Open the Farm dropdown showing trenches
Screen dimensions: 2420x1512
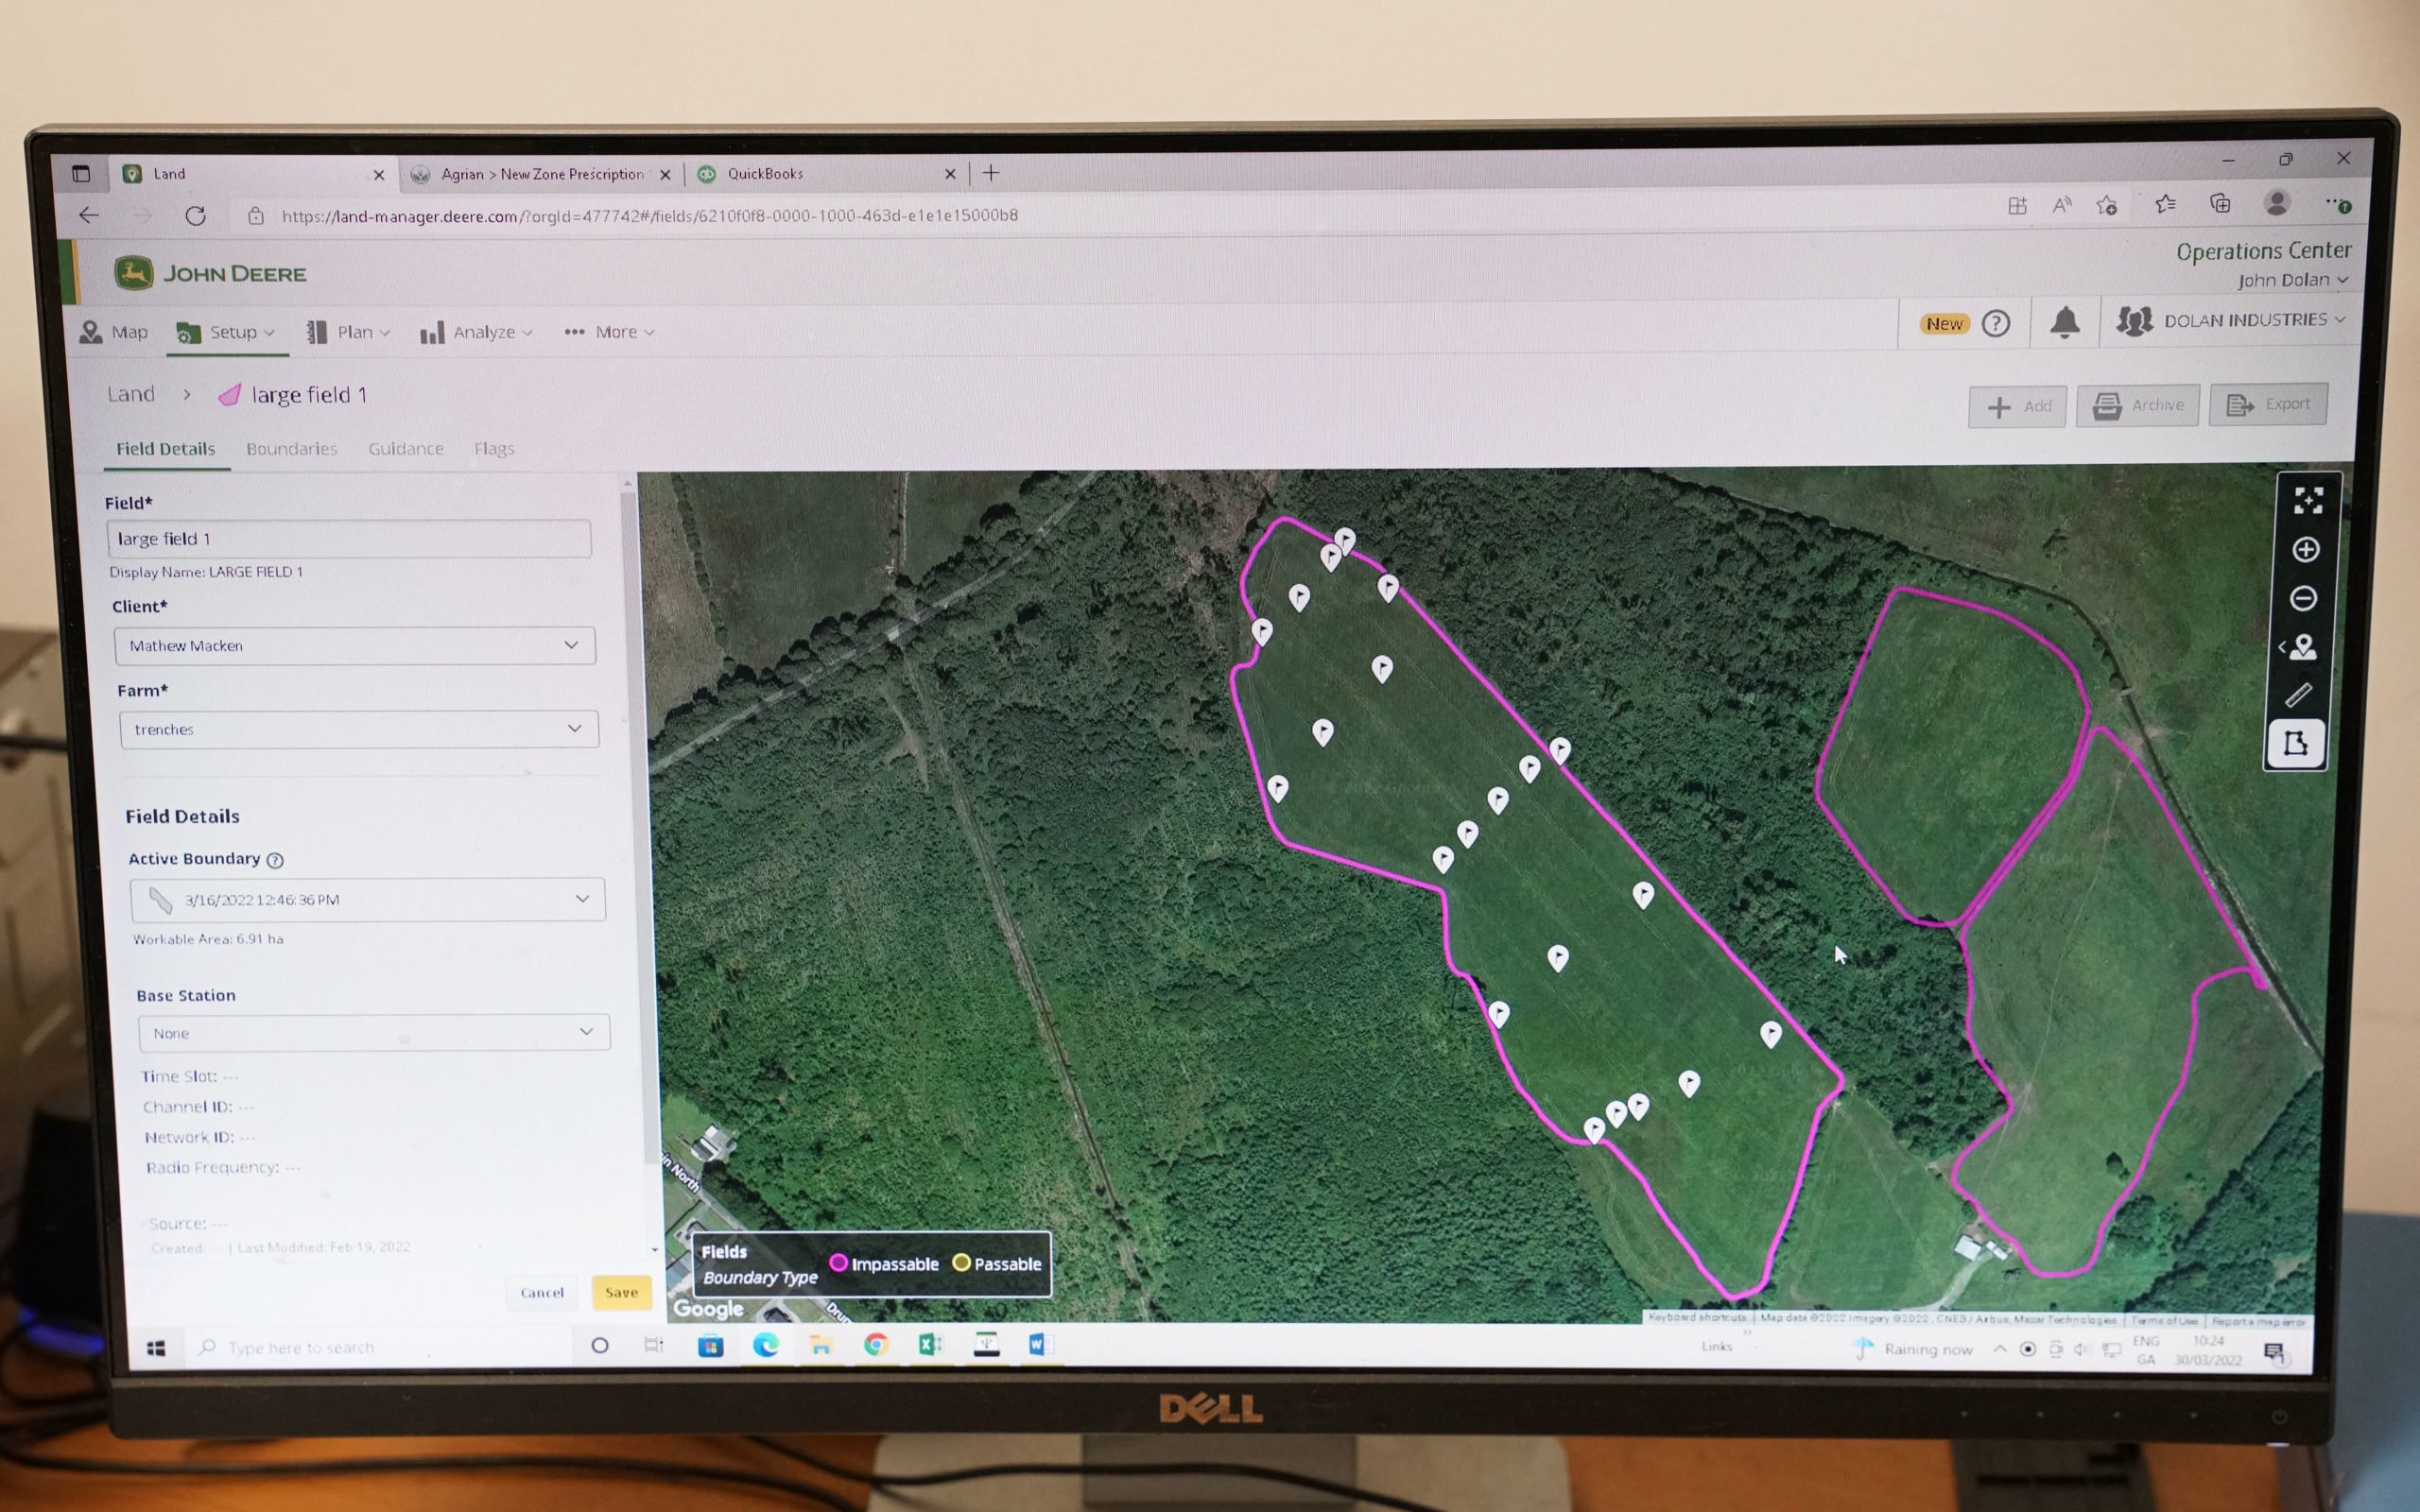coord(359,729)
